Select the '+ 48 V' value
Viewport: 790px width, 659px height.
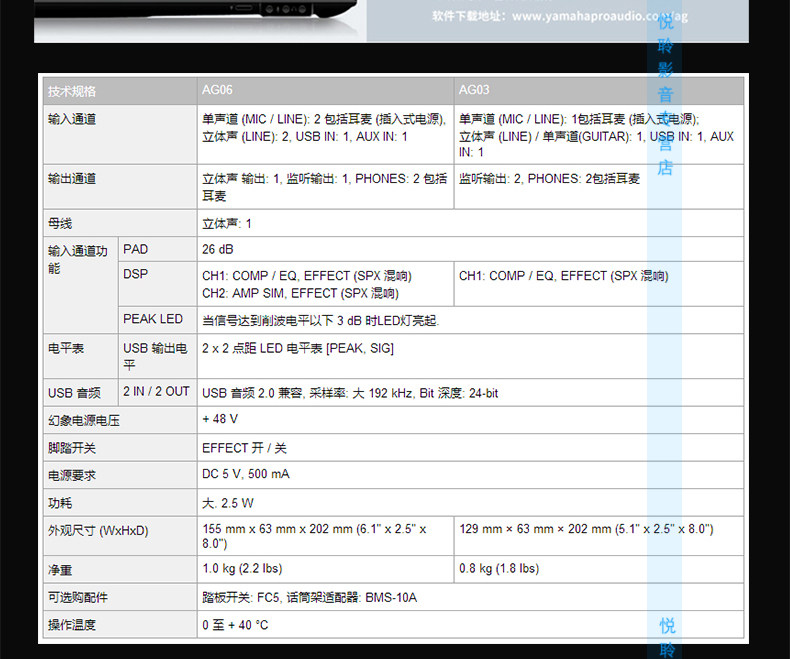[220, 419]
